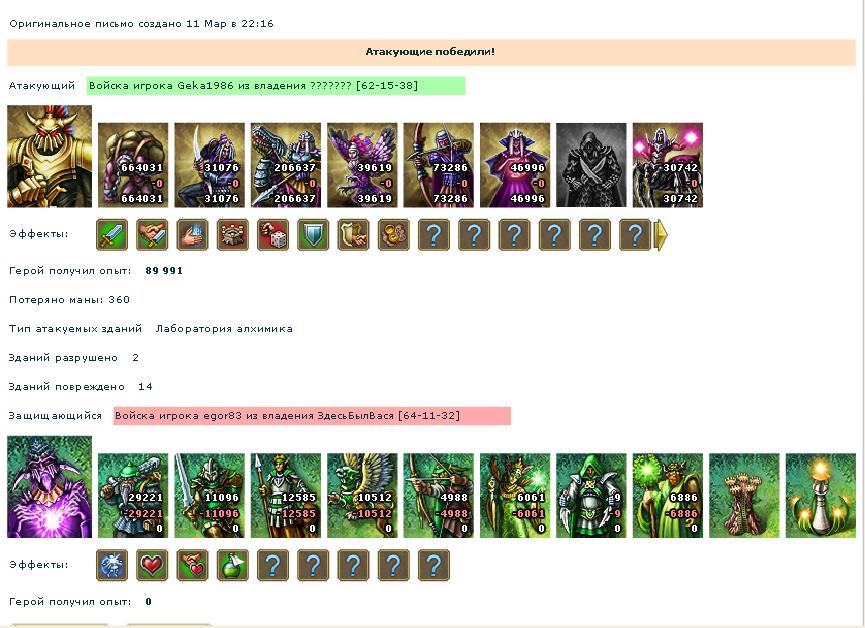Click the fortress tower effect icon
This screenshot has width=865, height=628.
tap(233, 235)
